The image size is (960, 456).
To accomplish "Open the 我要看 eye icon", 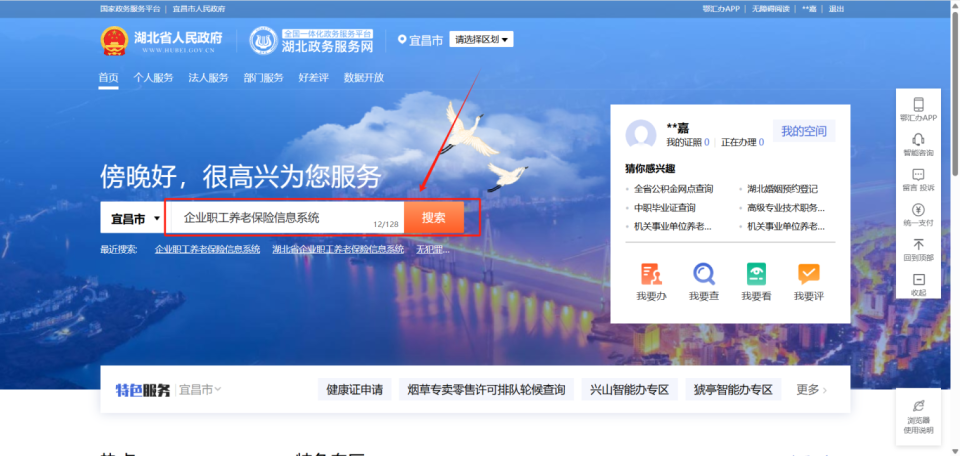I will coord(757,274).
